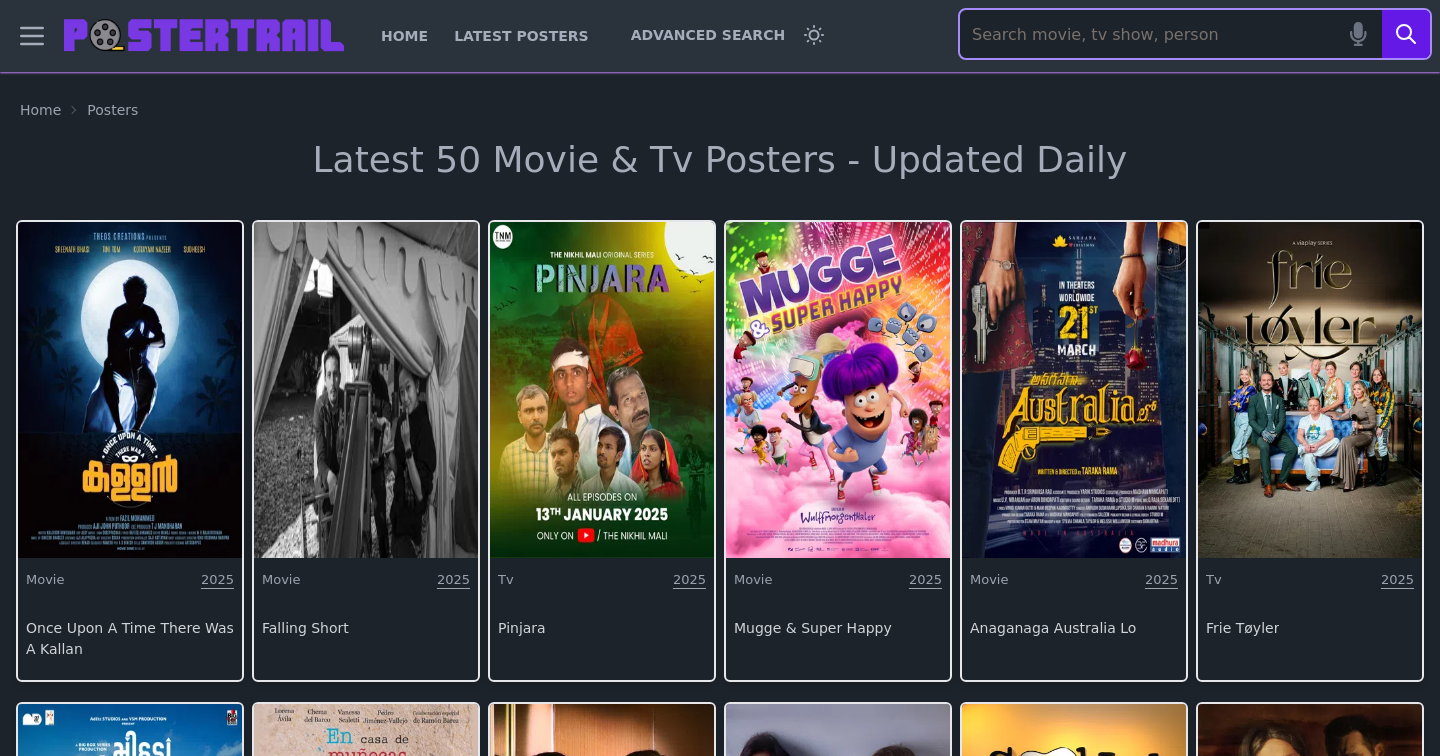Open the Frie Tøyler poster image
Screen dimensions: 1440x756
[x=1310, y=390]
